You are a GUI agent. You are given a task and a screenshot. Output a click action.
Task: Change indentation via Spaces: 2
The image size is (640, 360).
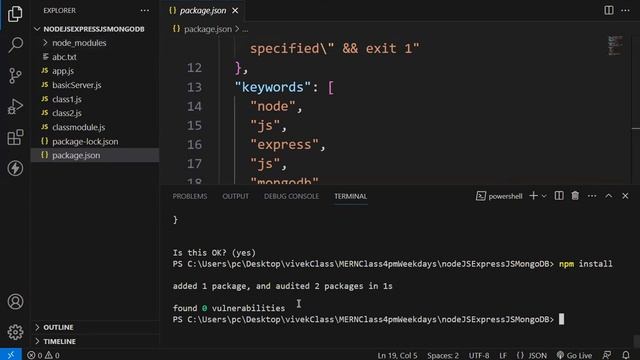click(443, 356)
